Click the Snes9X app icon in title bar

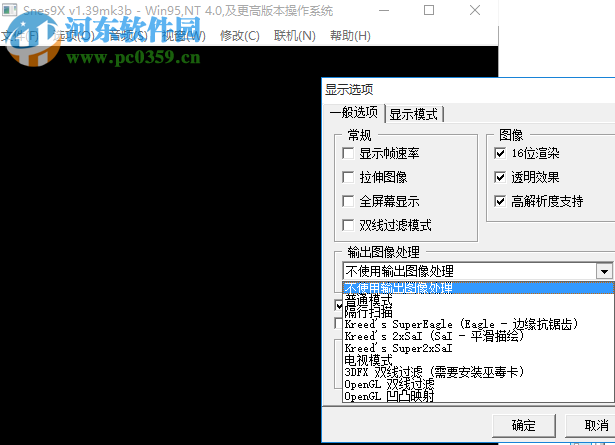click(10, 10)
